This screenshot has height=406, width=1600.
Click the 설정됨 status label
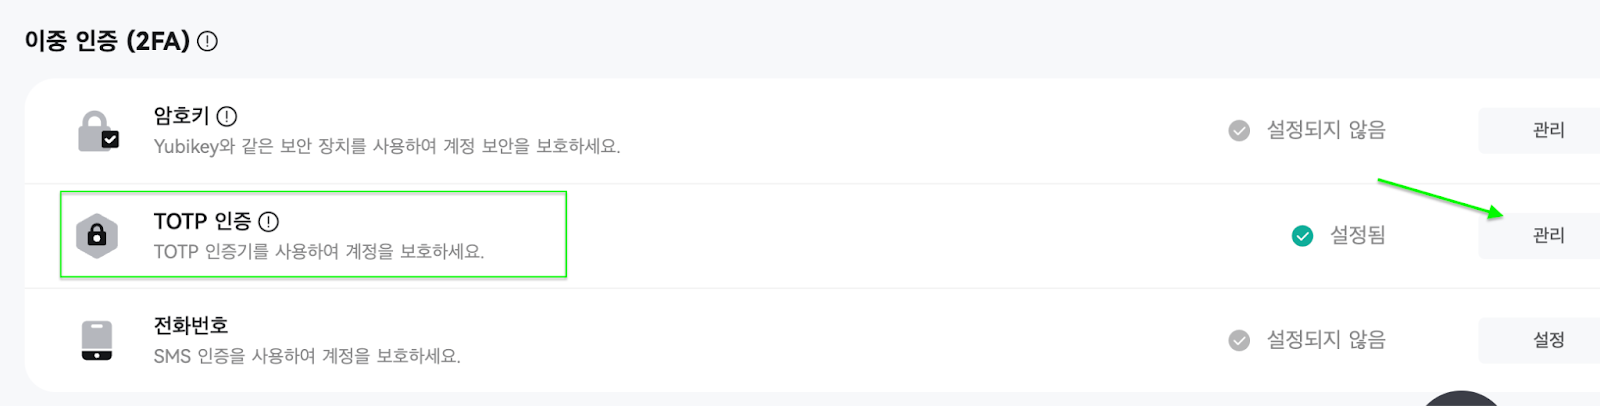tap(1357, 235)
